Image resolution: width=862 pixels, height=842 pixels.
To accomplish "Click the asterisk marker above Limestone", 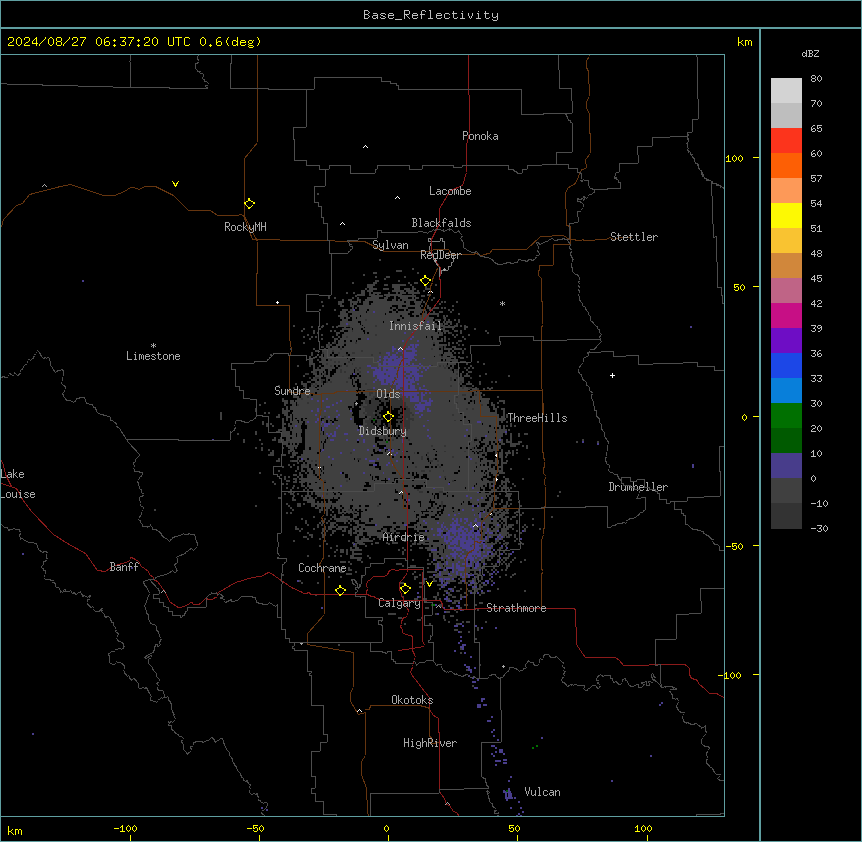I will (x=153, y=346).
